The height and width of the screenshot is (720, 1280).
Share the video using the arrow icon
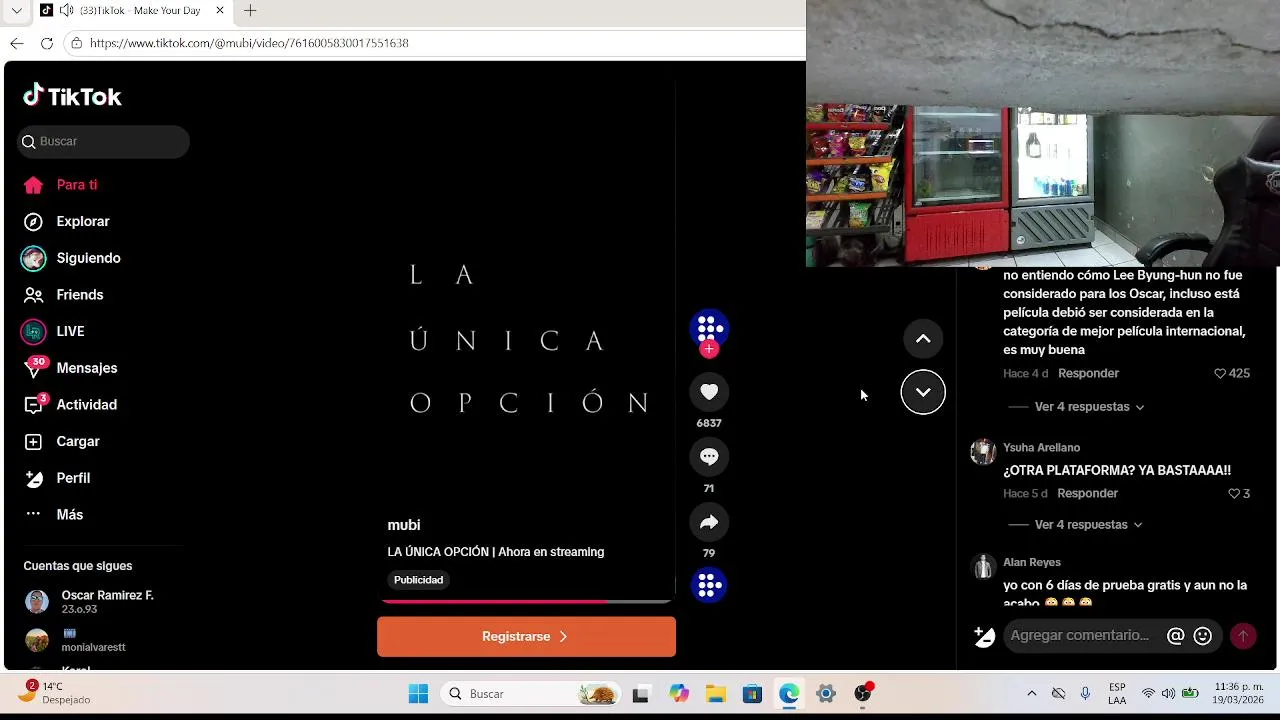coord(709,522)
